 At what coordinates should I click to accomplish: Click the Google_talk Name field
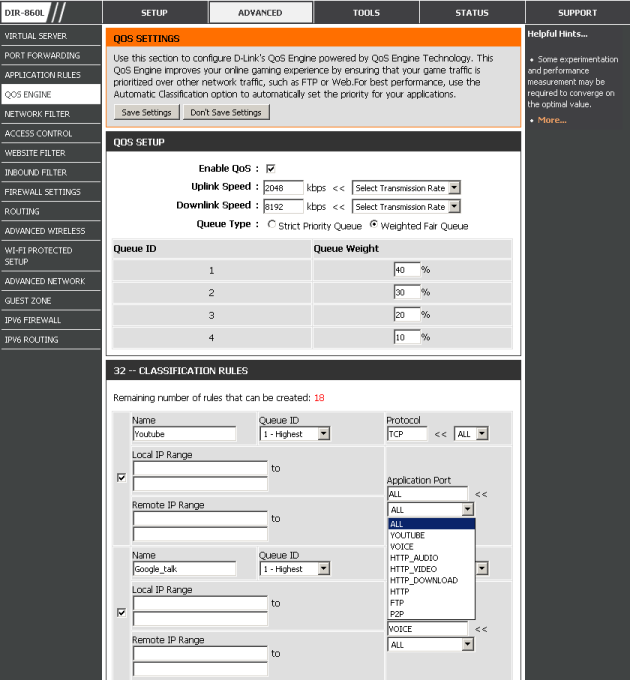184,569
